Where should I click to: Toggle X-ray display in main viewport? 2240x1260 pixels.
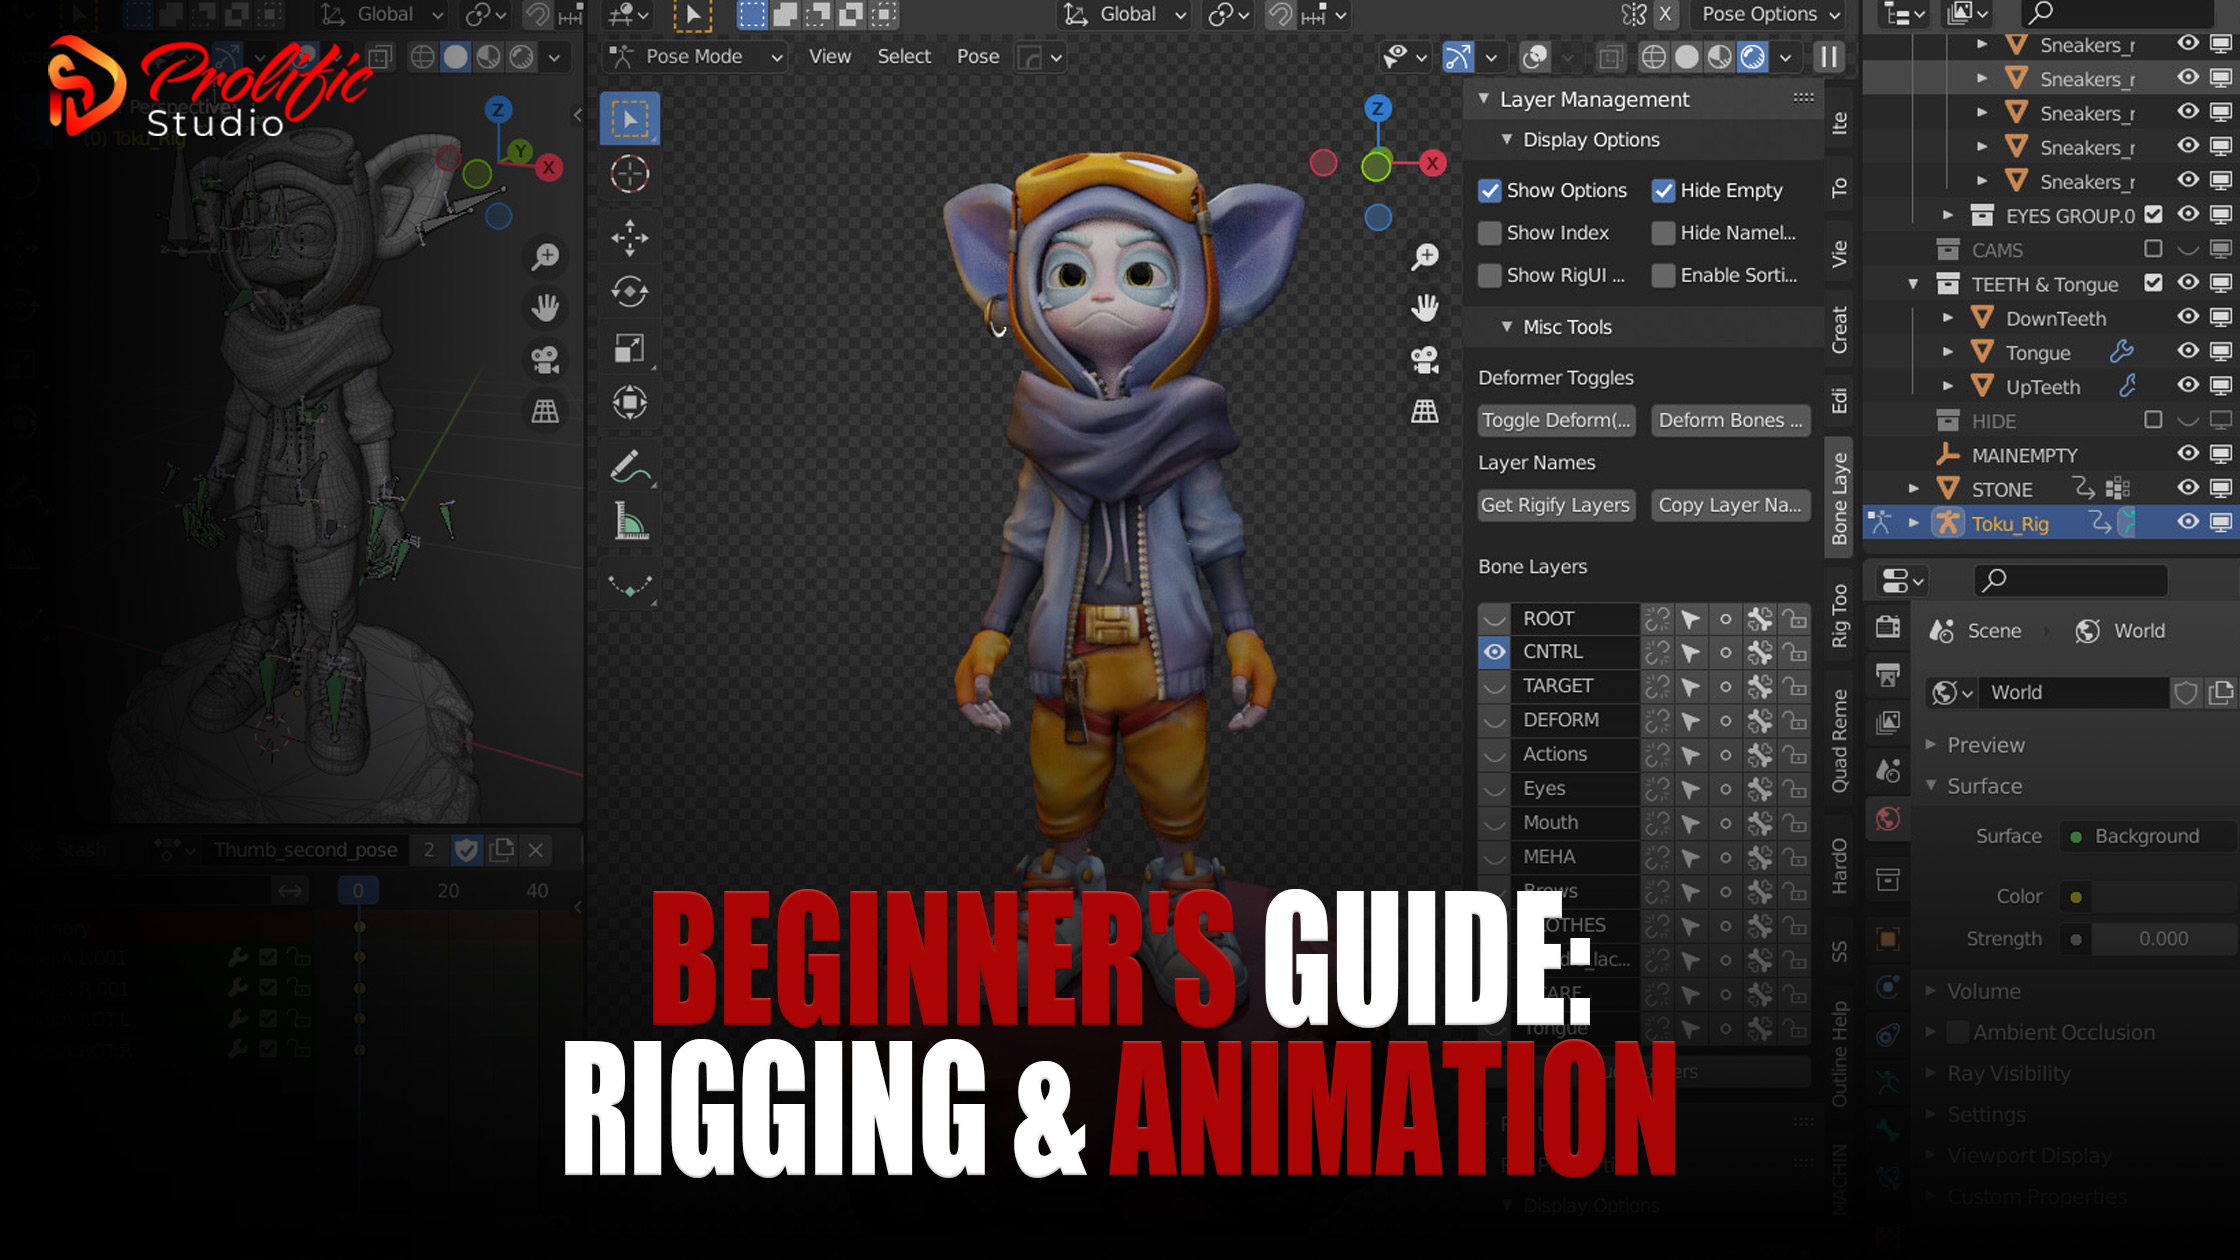[1610, 57]
